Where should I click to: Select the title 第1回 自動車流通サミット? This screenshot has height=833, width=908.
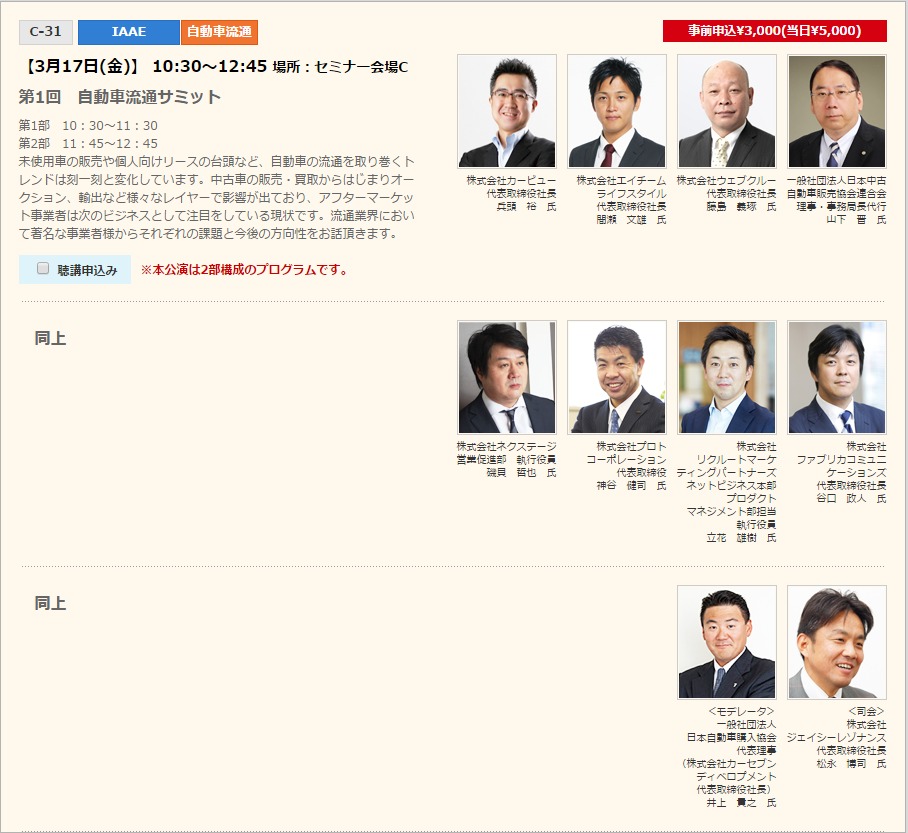click(120, 97)
